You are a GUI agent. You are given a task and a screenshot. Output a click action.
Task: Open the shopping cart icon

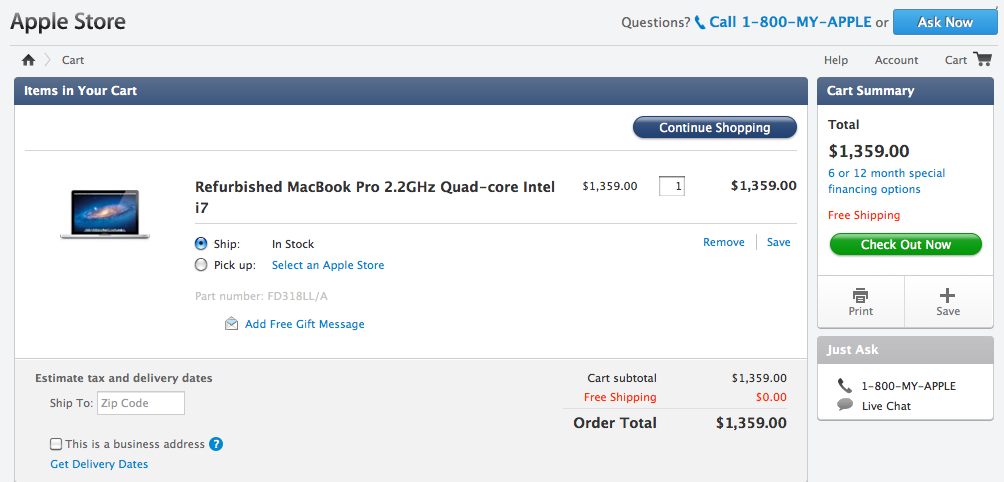tap(982, 60)
